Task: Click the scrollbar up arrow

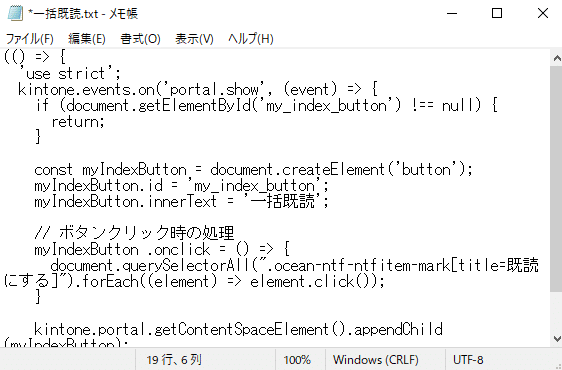Action: pos(557,58)
